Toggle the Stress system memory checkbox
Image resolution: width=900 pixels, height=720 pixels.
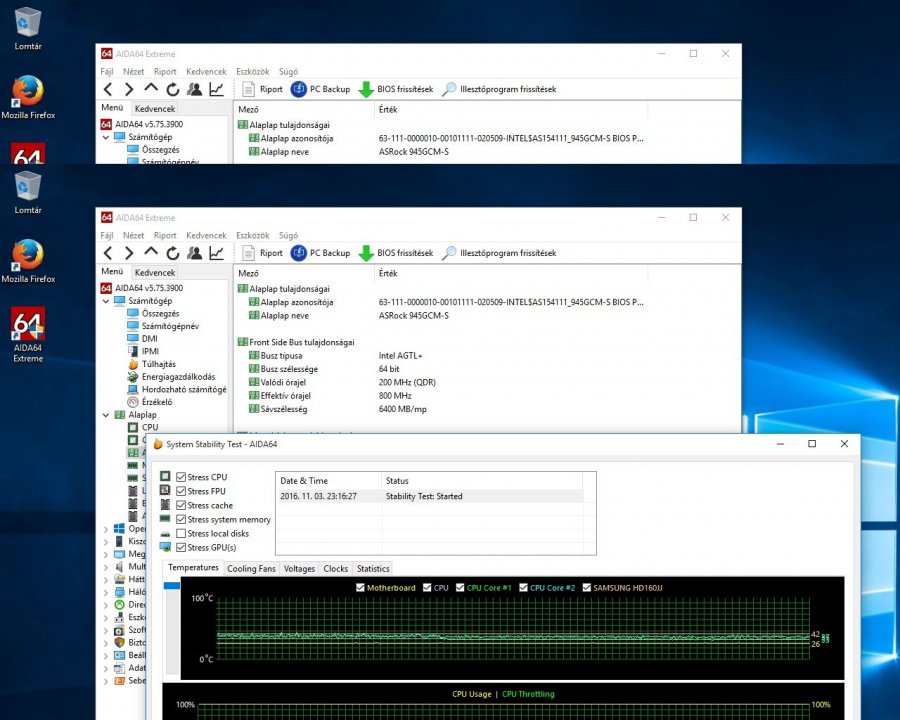tap(181, 520)
